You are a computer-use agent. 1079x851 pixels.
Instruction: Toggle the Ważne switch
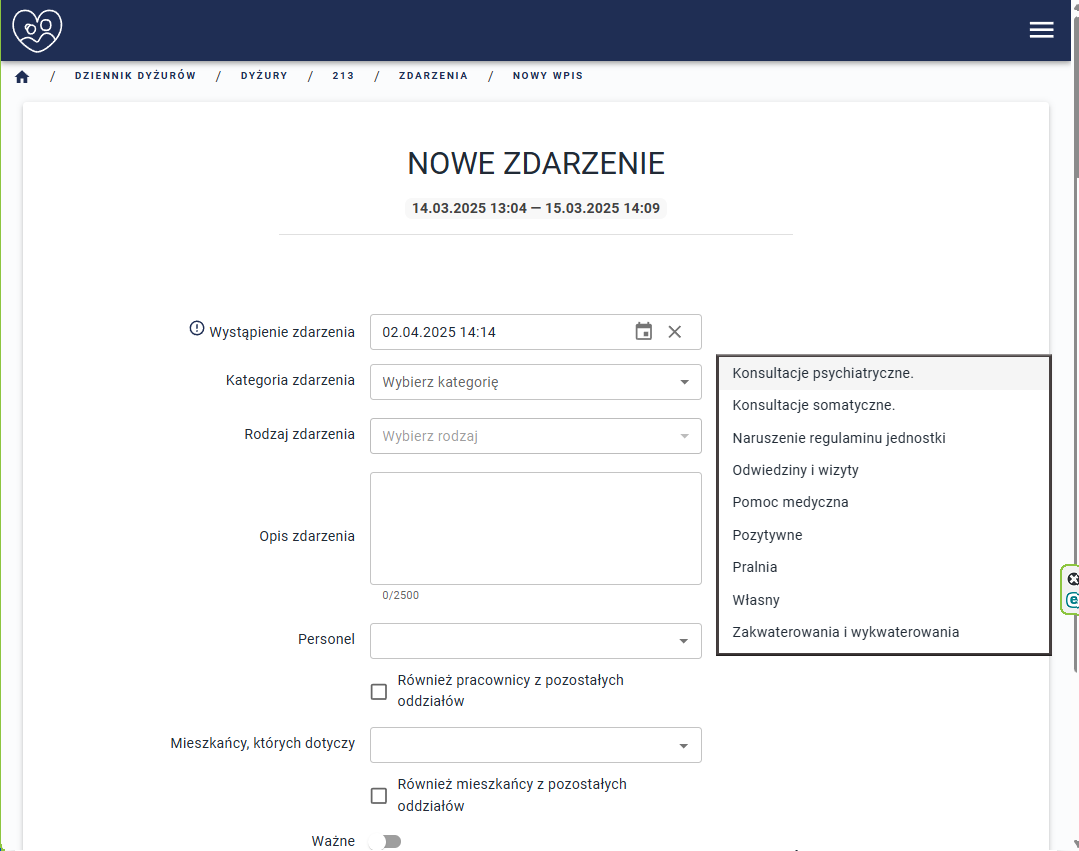coord(385,841)
